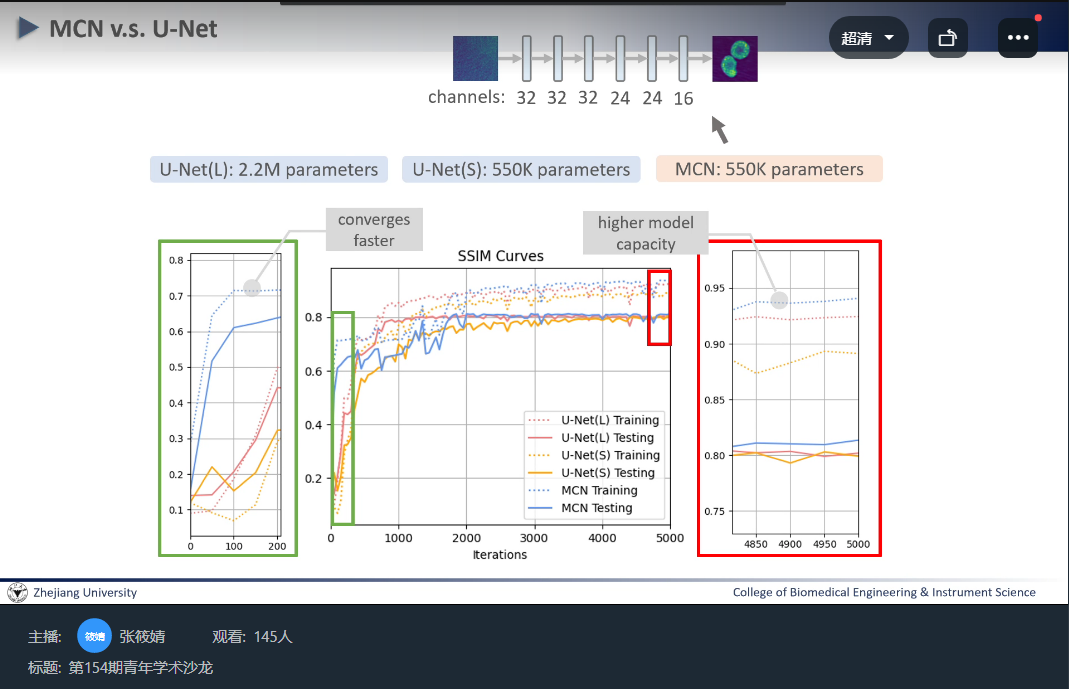
Task: Click the higher model capacity callout
Action: coord(645,233)
